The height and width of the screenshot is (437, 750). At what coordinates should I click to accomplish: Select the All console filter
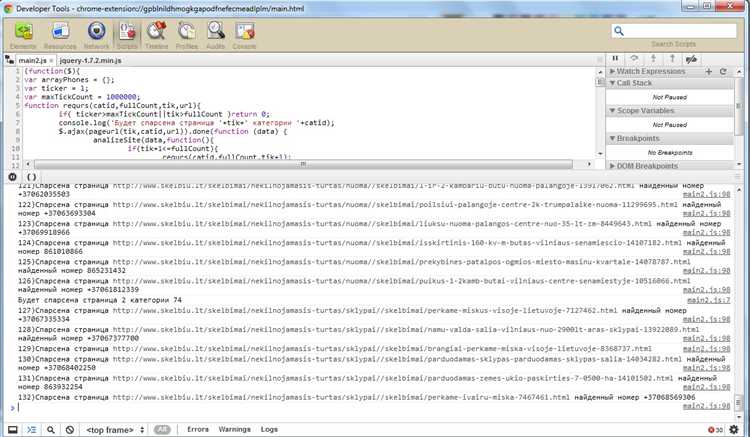[162, 429]
